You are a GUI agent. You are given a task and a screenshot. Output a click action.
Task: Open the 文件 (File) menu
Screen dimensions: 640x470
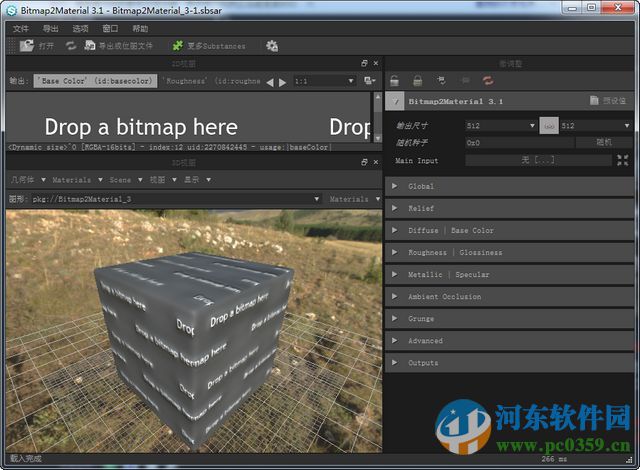(20, 29)
